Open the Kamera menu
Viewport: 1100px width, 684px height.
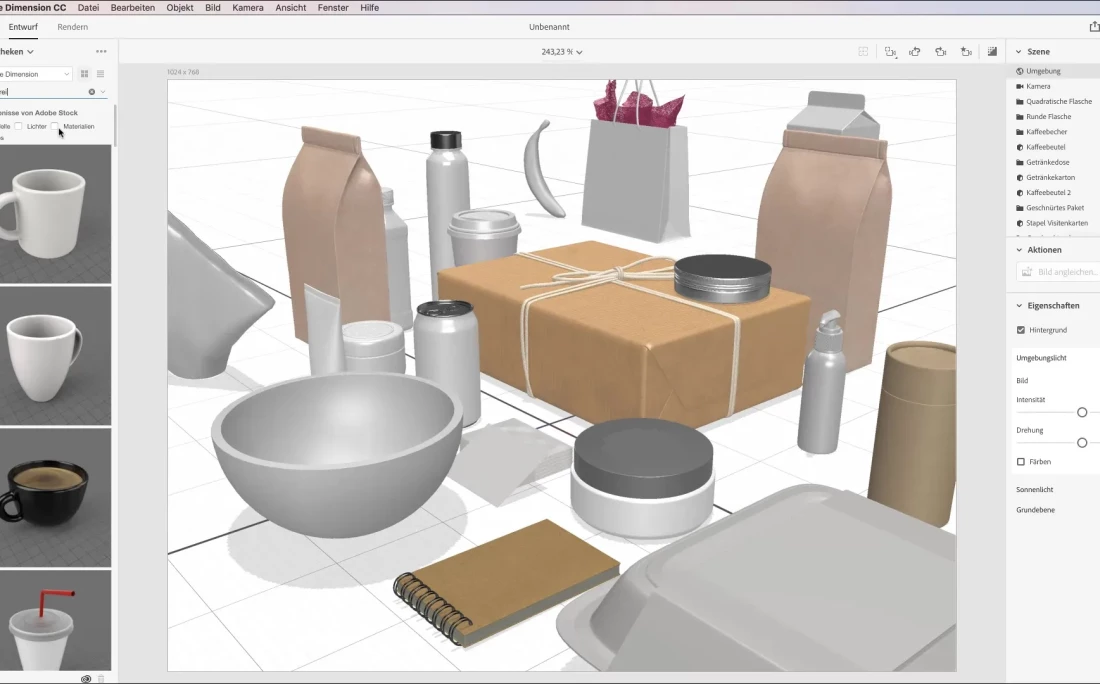pyautogui.click(x=247, y=7)
